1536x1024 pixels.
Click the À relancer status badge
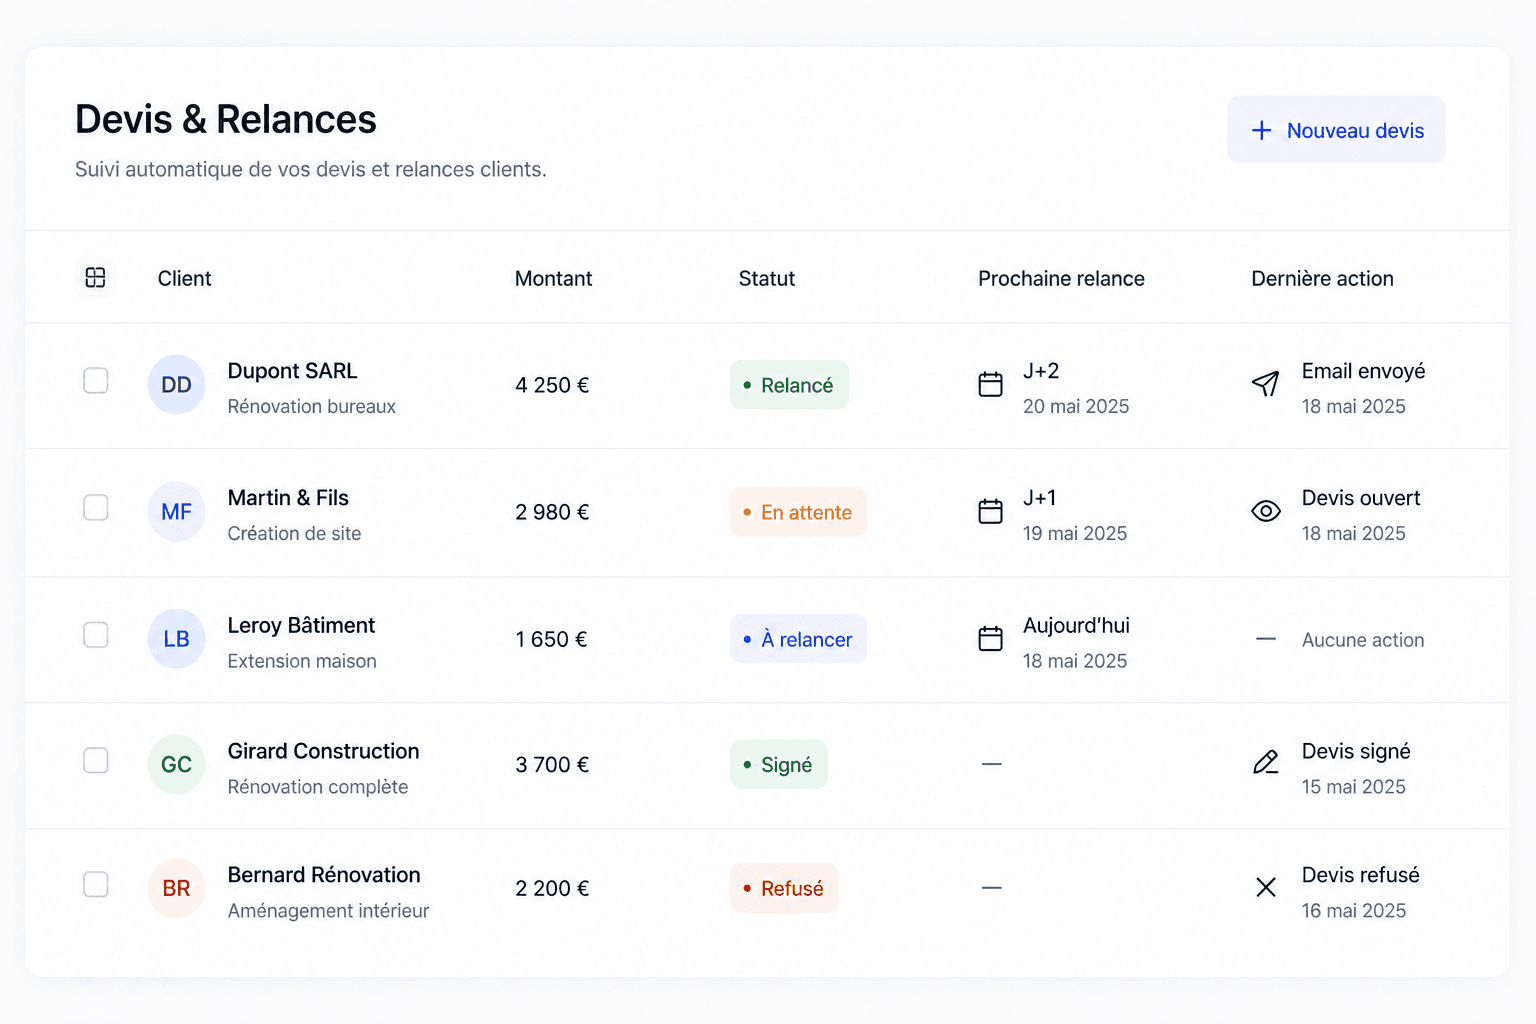[798, 639]
